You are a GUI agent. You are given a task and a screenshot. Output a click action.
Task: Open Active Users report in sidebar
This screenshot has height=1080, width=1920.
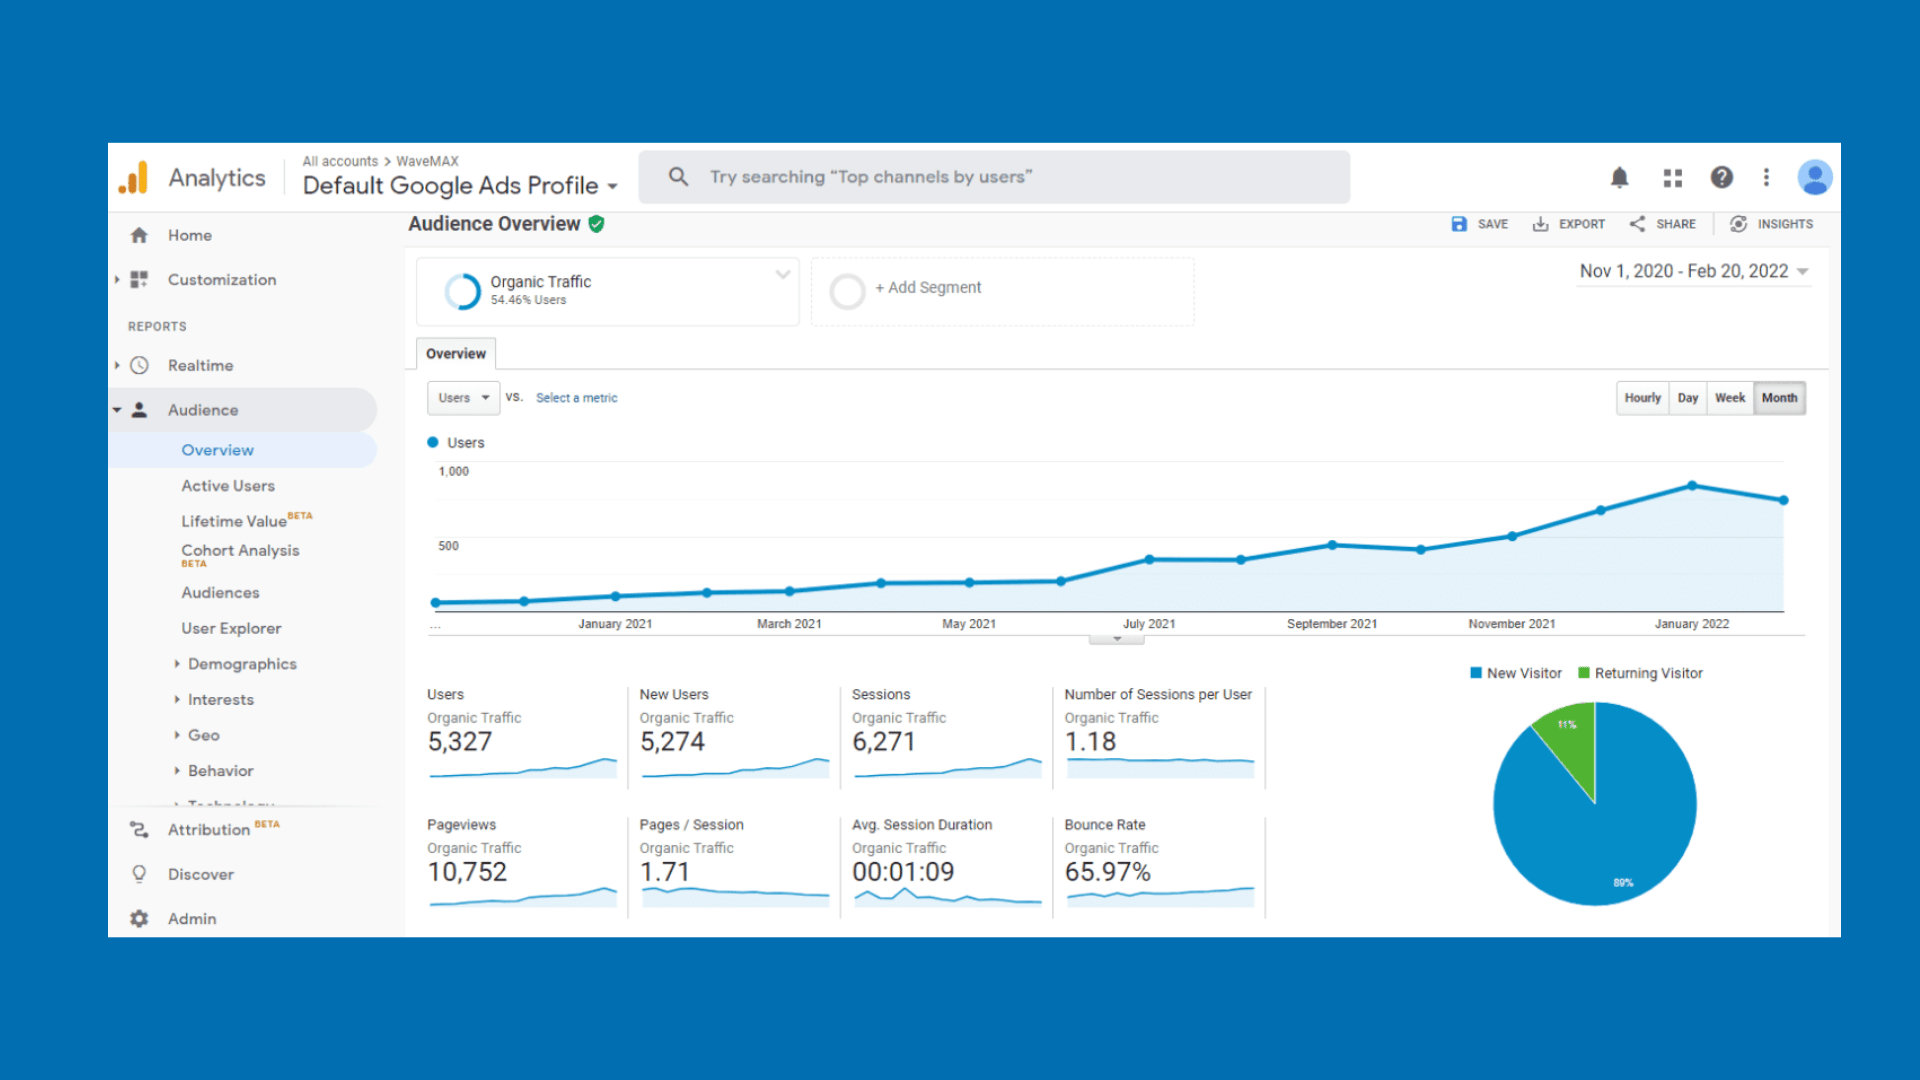(228, 486)
